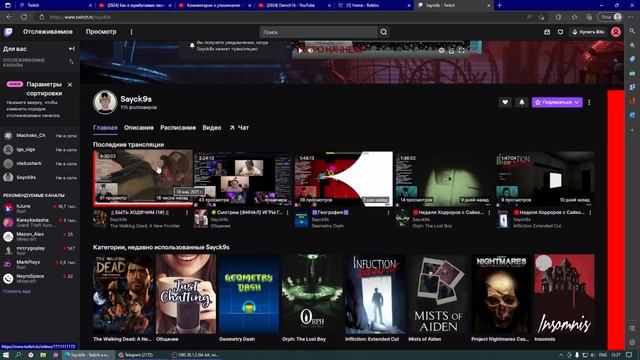Collapse the 'Для вас' sidebar panel

coord(72,49)
